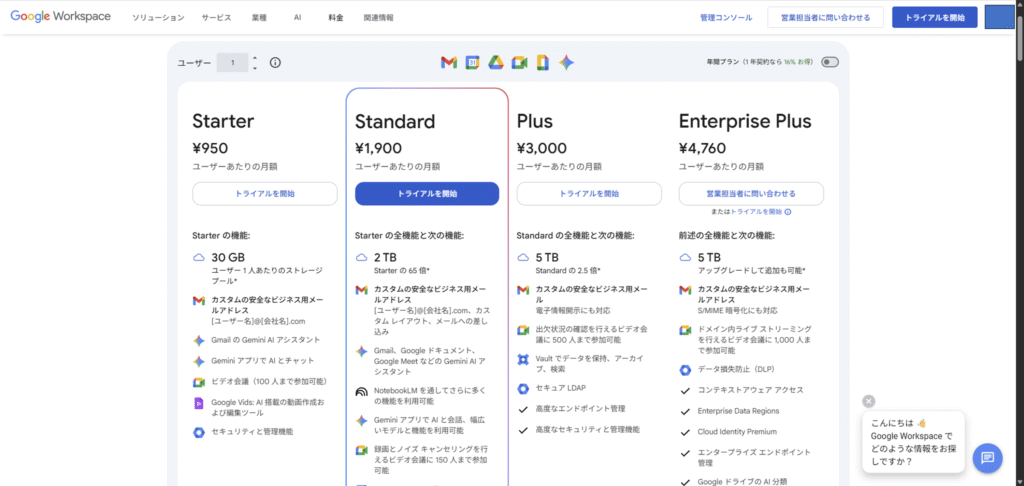Screen dimensions: 1024x486
Task: Click the Google Meet icon in the app icon row
Action: click(x=519, y=63)
